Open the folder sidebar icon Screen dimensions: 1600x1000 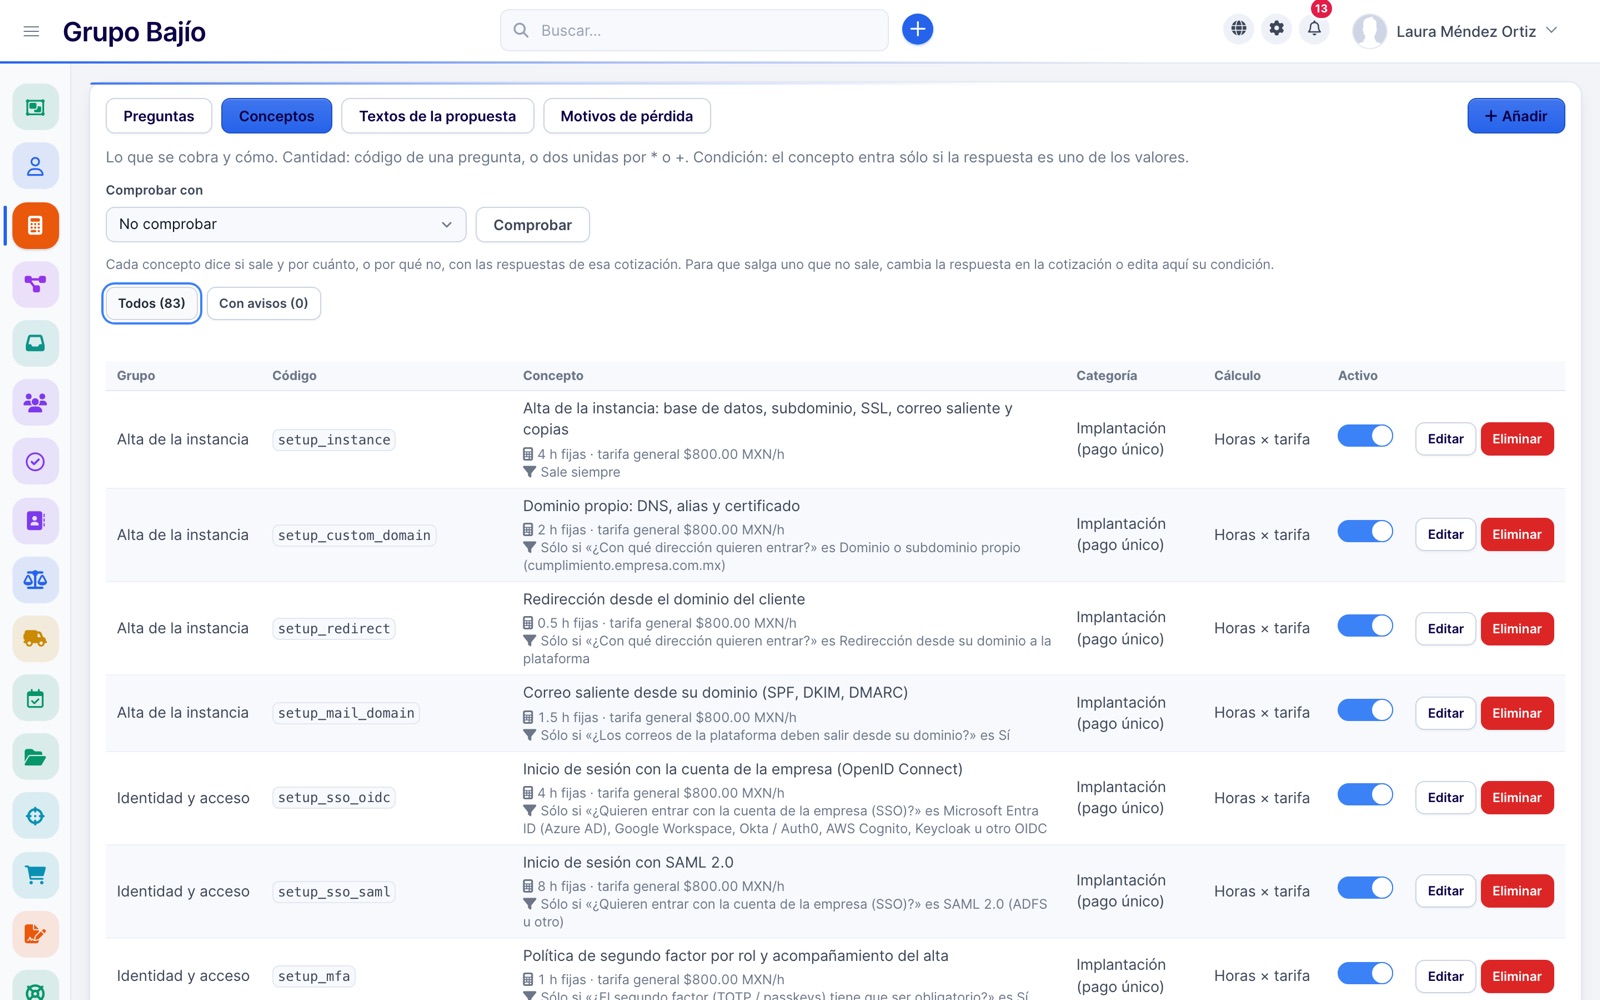click(x=35, y=757)
